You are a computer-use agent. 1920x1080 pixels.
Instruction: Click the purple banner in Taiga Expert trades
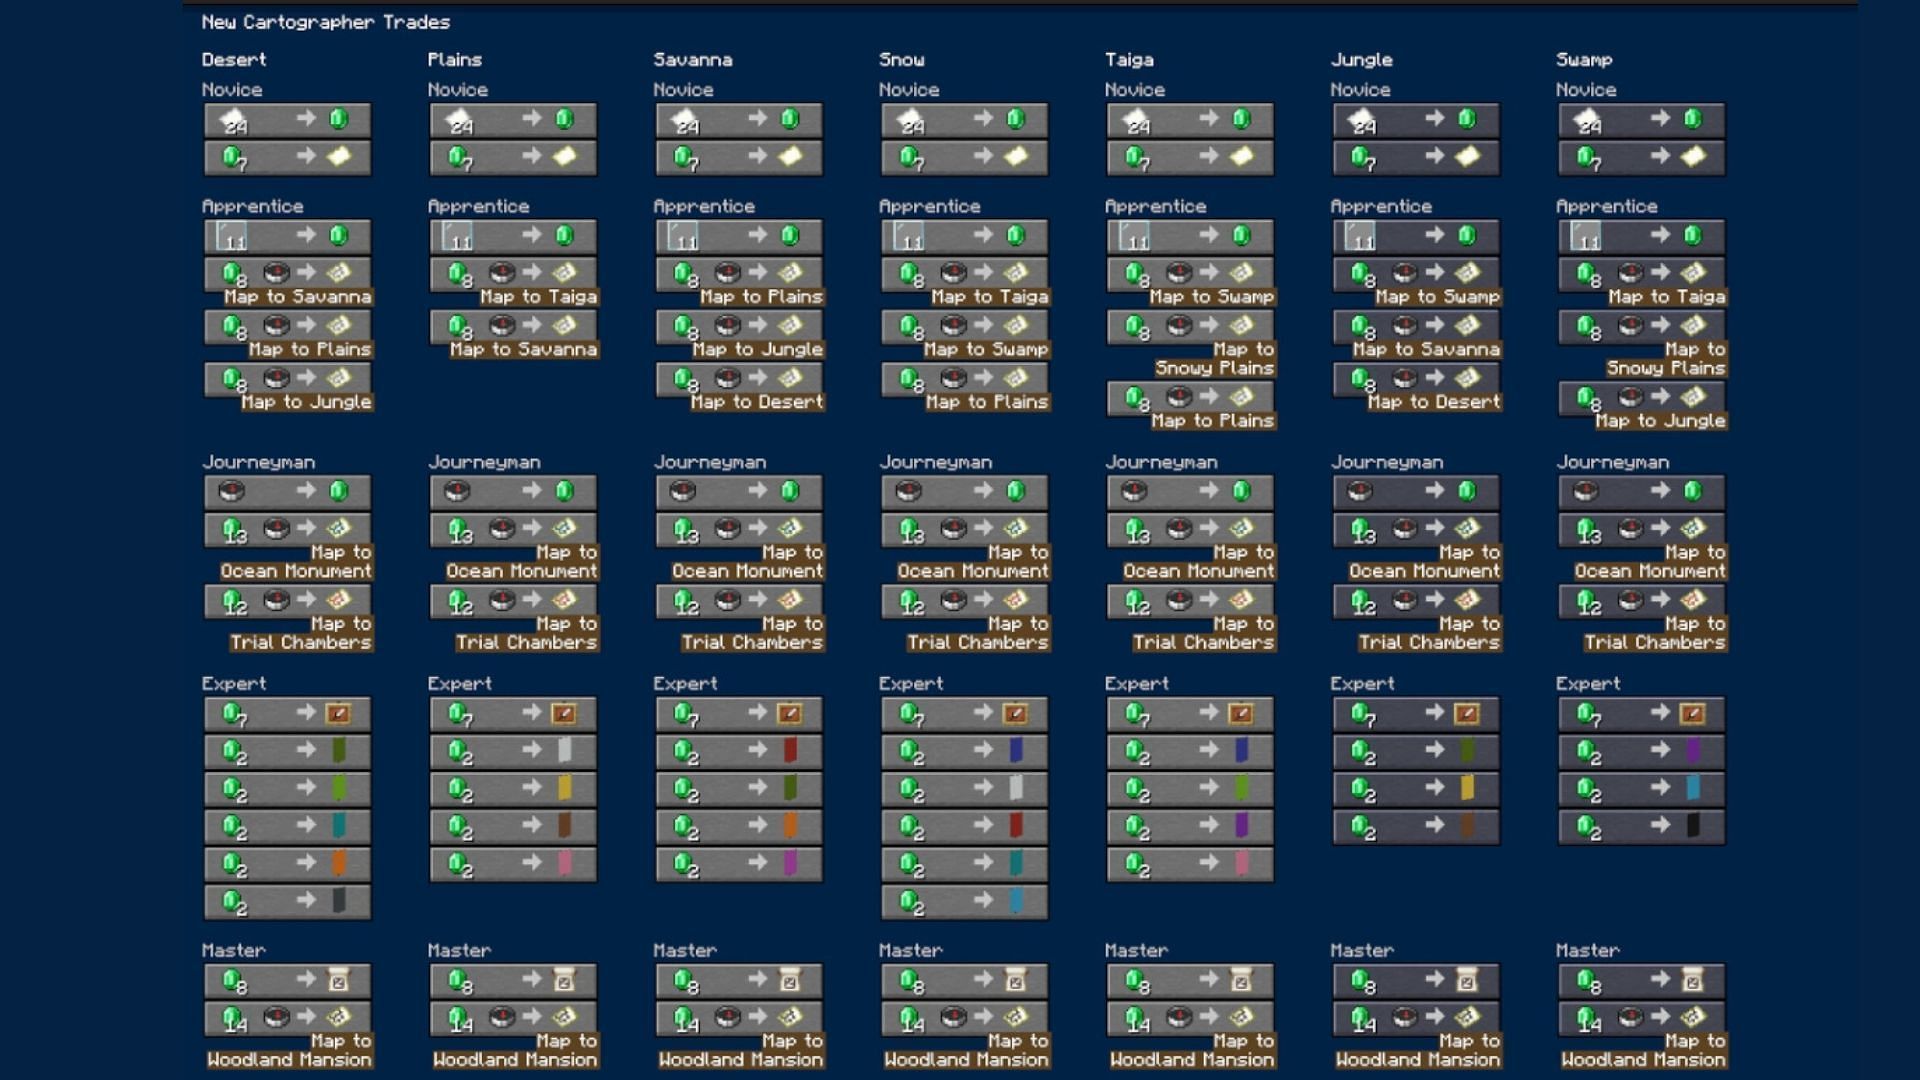(x=1241, y=825)
